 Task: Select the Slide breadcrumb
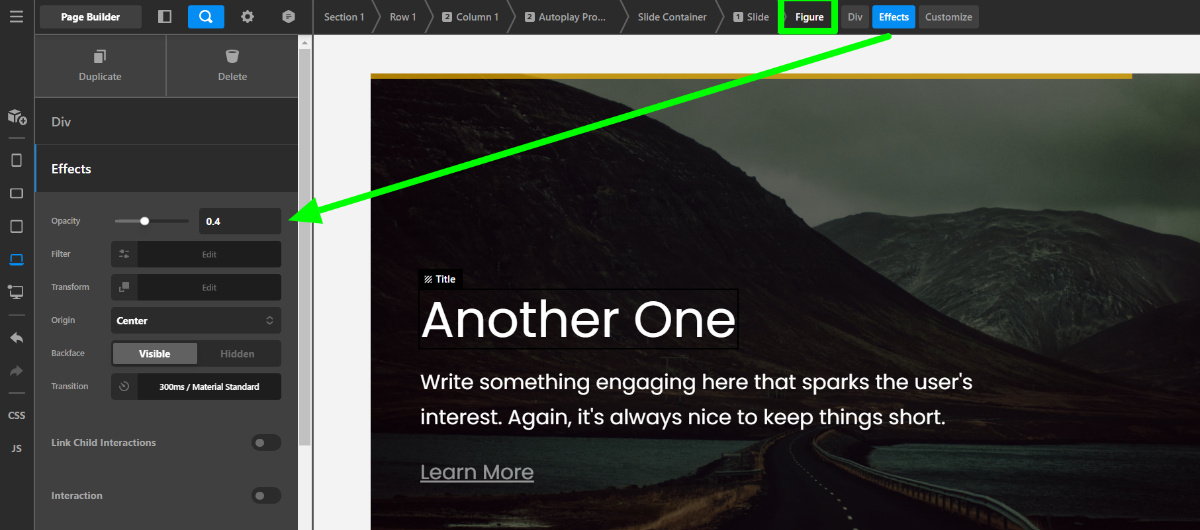(751, 17)
